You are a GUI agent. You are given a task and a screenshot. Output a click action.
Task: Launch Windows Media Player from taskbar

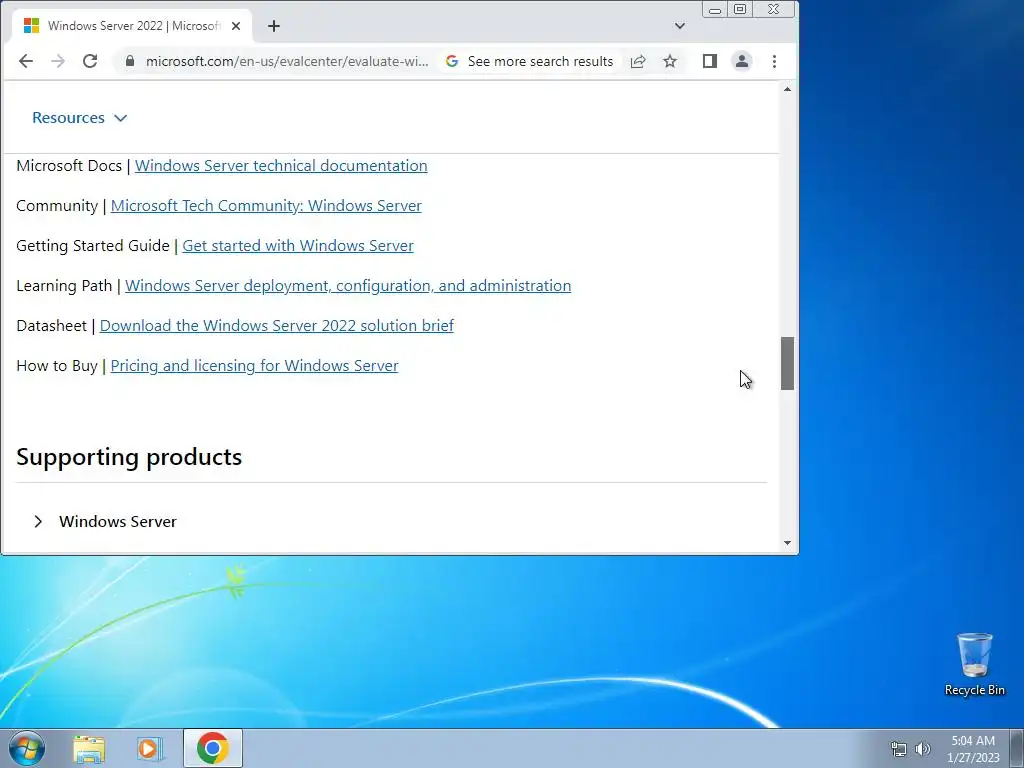click(x=150, y=748)
